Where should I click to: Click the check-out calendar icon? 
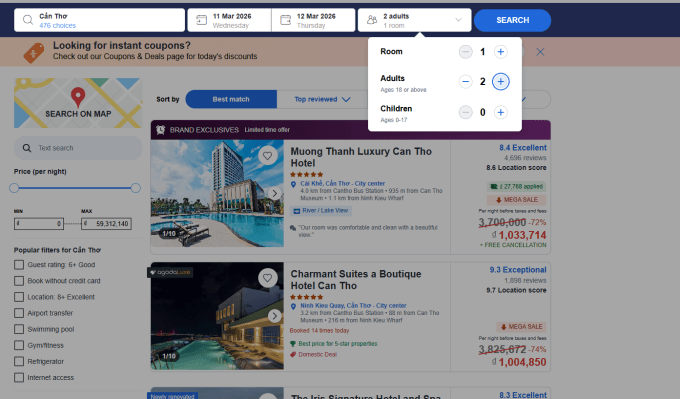click(285, 20)
